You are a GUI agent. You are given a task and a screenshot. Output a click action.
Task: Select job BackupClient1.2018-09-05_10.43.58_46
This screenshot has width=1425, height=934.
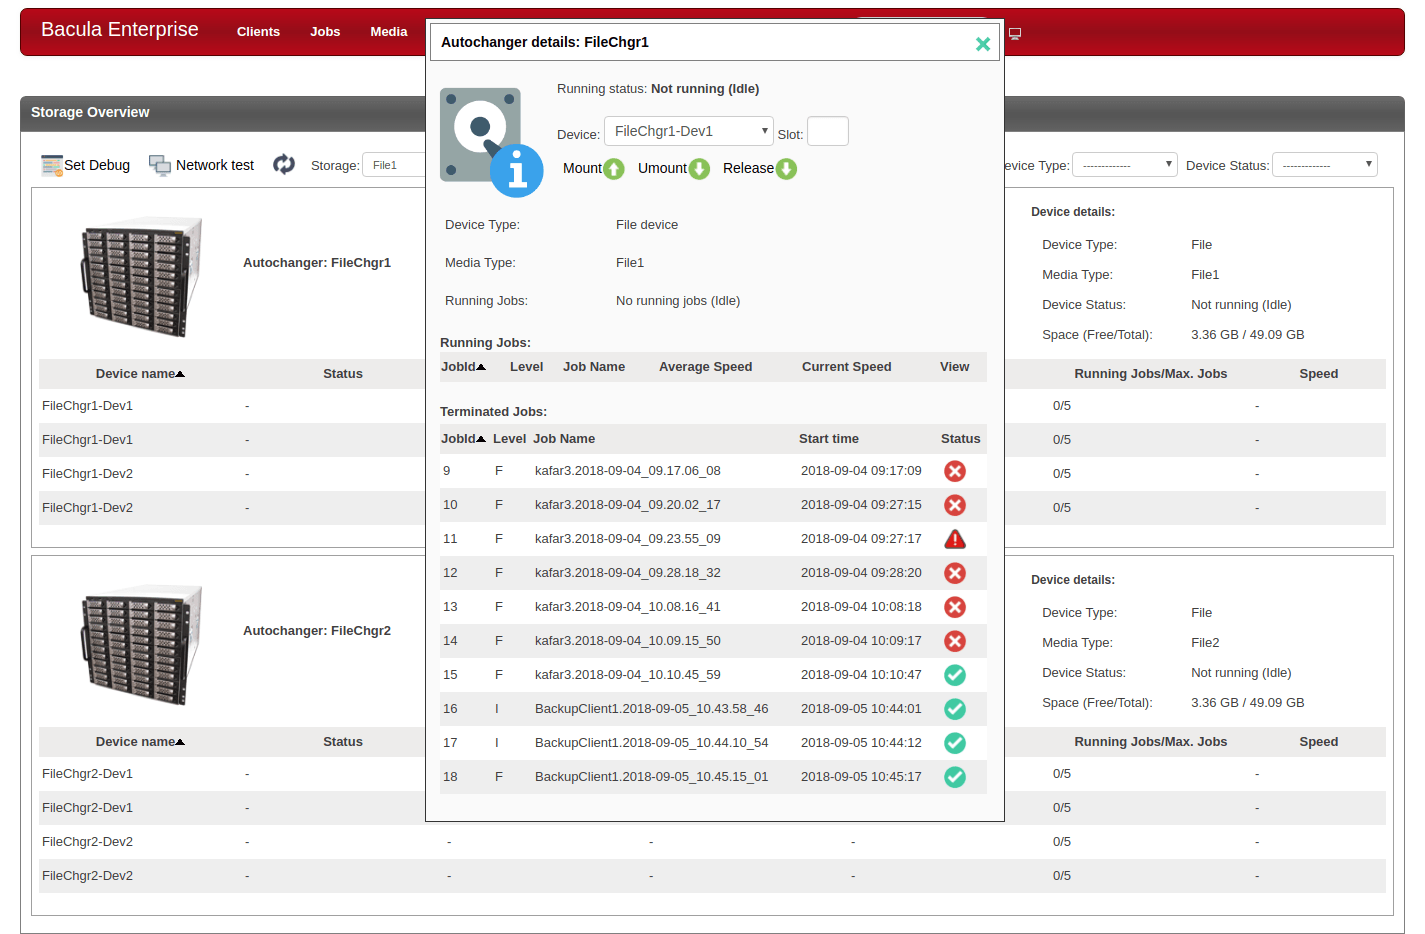[651, 709]
